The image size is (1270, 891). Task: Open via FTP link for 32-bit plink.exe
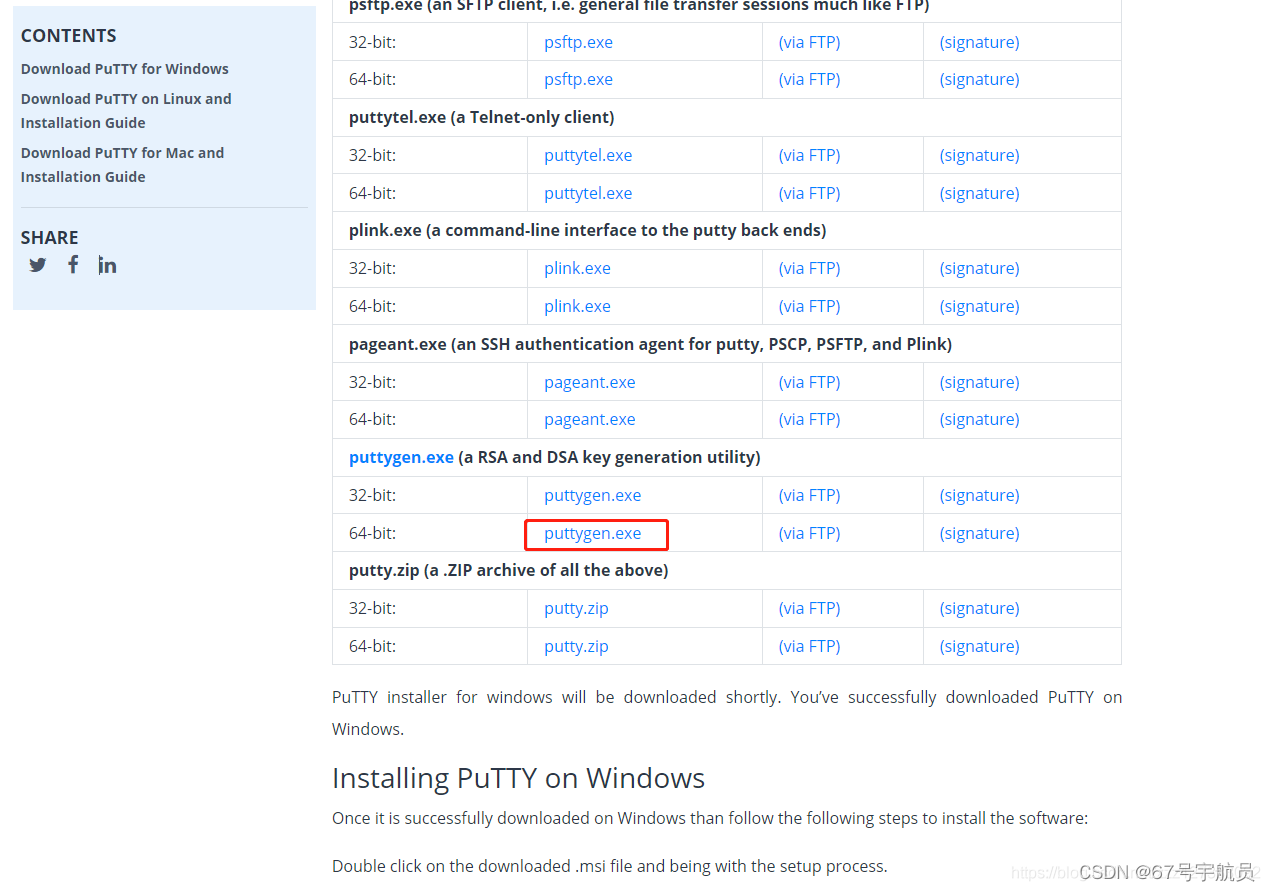point(809,268)
